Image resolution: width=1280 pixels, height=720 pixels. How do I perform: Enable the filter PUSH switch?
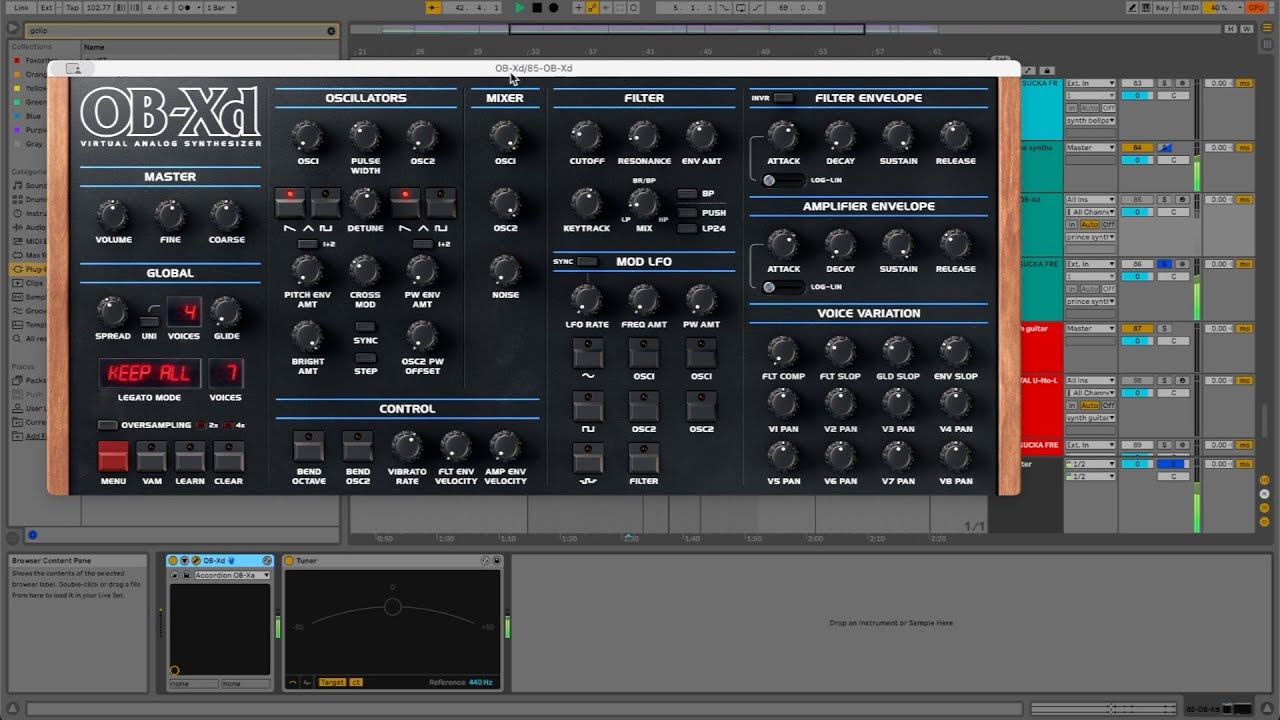pyautogui.click(x=687, y=212)
